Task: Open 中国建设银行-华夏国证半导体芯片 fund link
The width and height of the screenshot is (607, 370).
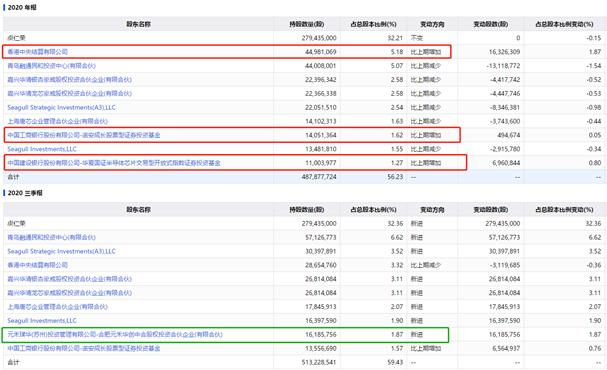Action: tap(114, 163)
